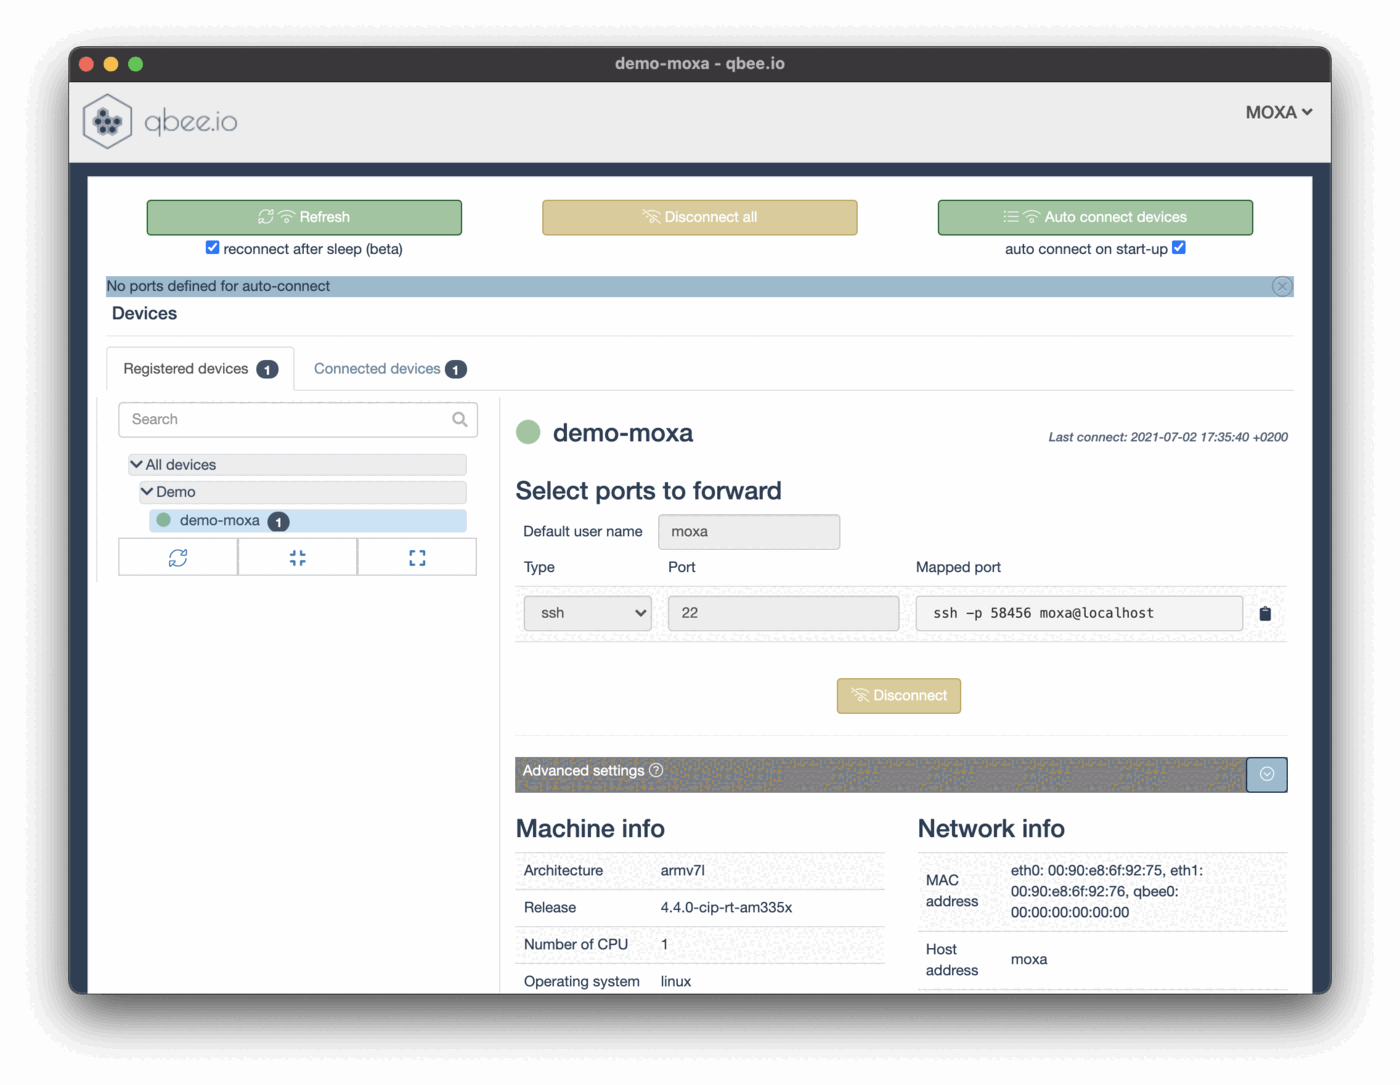1400x1085 pixels.
Task: Open the ssh type dropdown
Action: (588, 613)
